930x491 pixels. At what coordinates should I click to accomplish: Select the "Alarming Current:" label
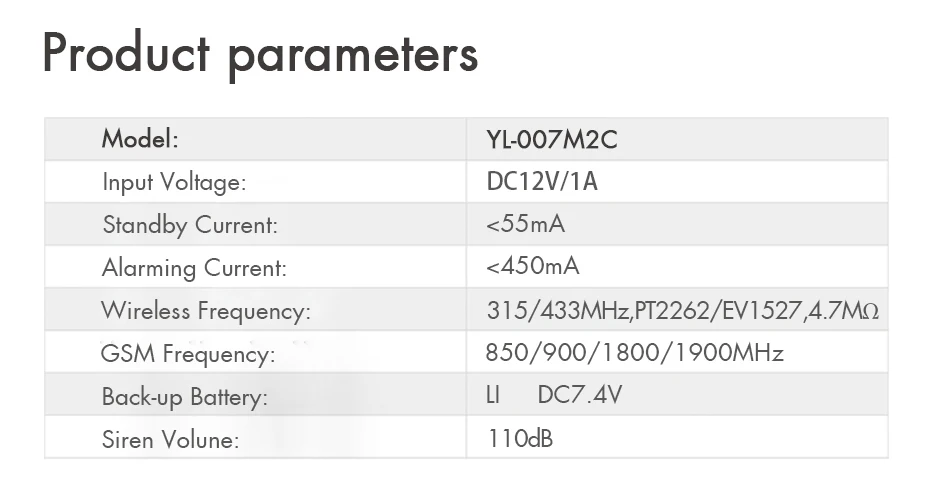(194, 268)
